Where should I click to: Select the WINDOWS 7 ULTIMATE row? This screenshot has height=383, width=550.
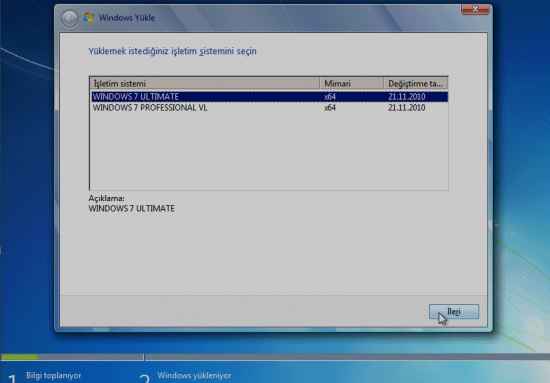pos(269,96)
